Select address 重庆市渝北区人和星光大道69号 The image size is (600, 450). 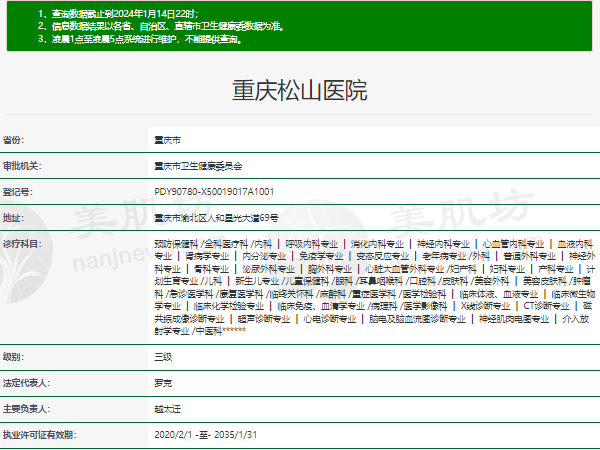216,218
